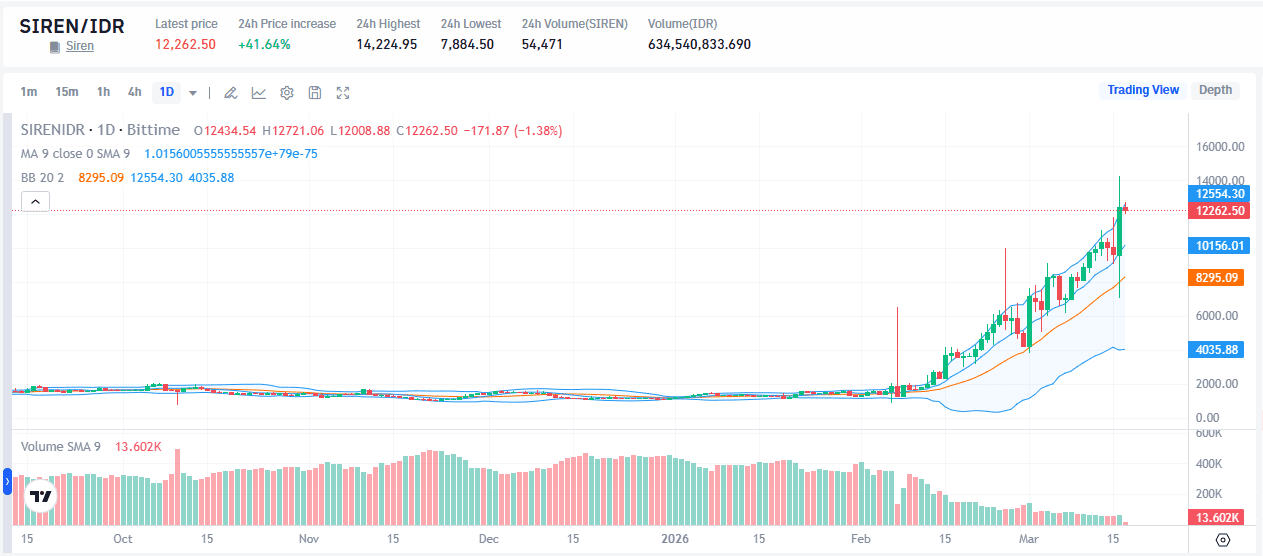Select the Trading View tab
Screen dimensions: 1263x556
[1143, 90]
